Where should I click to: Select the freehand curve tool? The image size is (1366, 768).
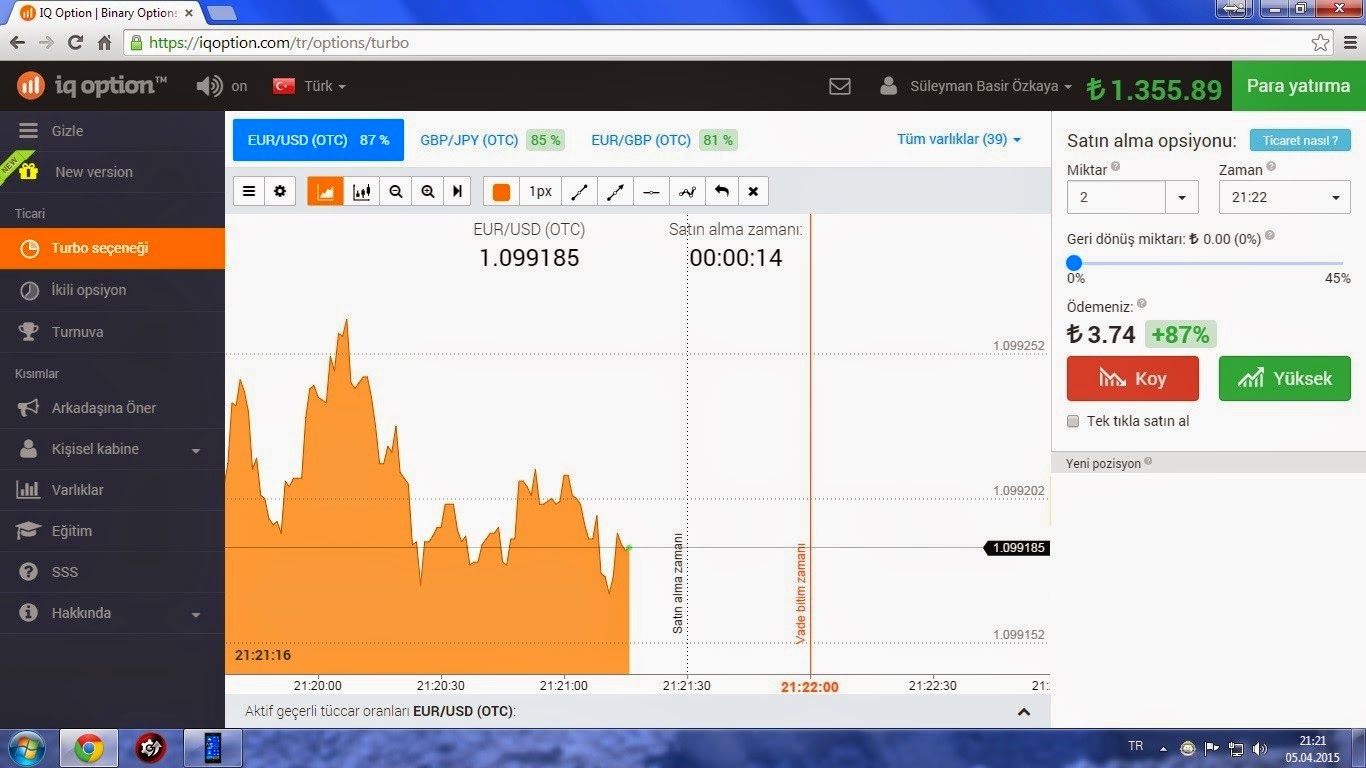tap(687, 191)
